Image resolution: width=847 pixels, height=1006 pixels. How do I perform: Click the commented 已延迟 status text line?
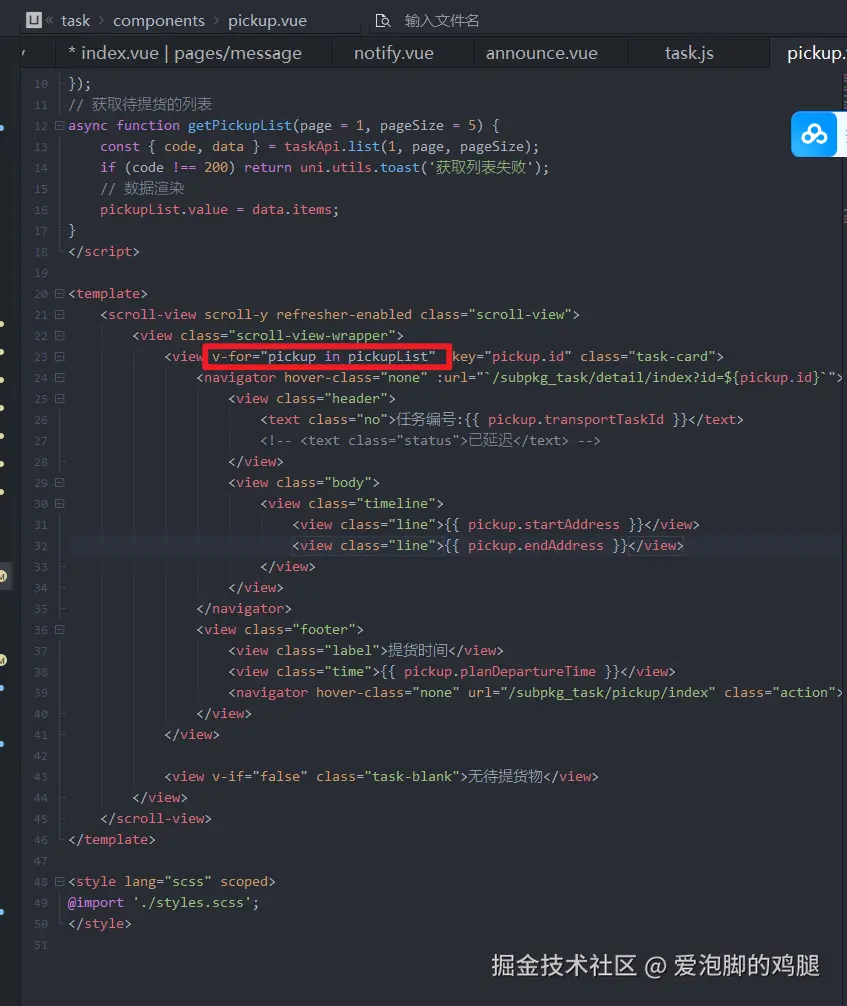[430, 441]
